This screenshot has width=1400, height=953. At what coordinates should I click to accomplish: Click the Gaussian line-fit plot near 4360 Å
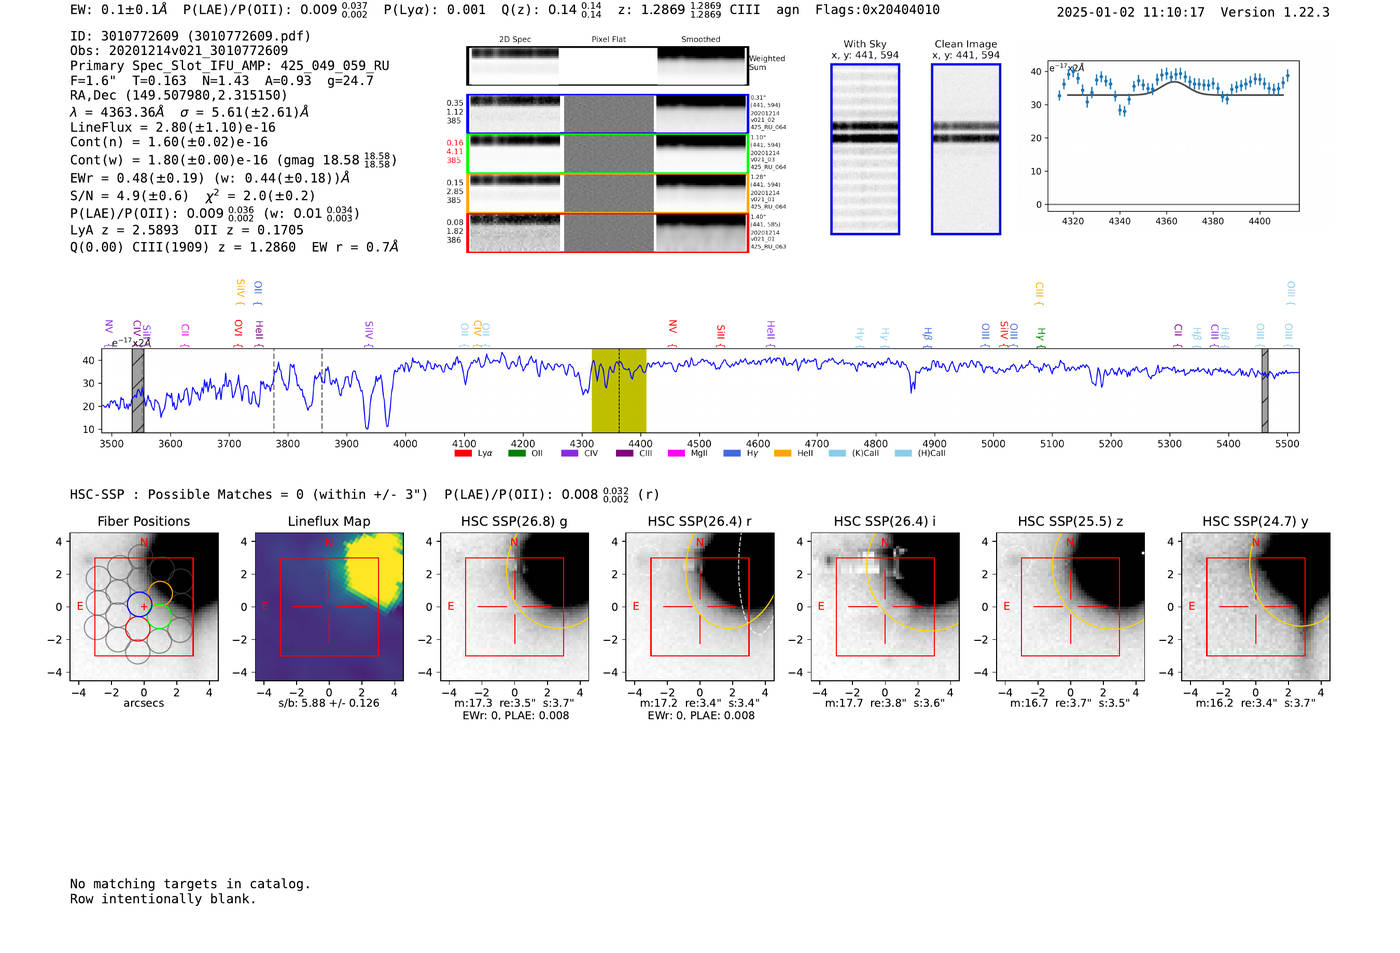[1172, 138]
